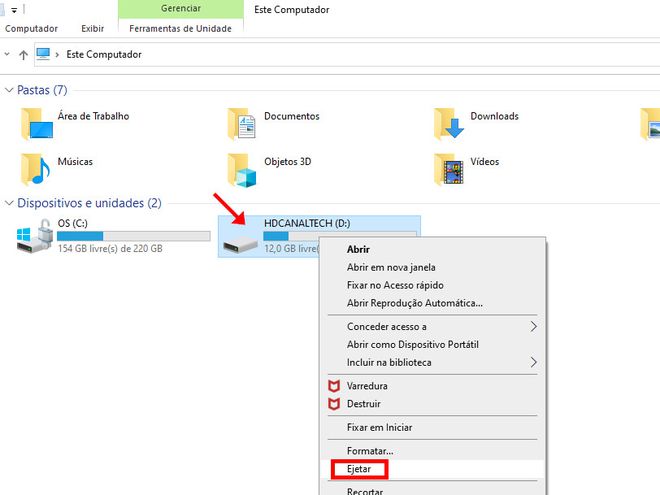This screenshot has width=660, height=495.
Task: Select Abrir Reprodução Automática option
Action: tap(415, 303)
